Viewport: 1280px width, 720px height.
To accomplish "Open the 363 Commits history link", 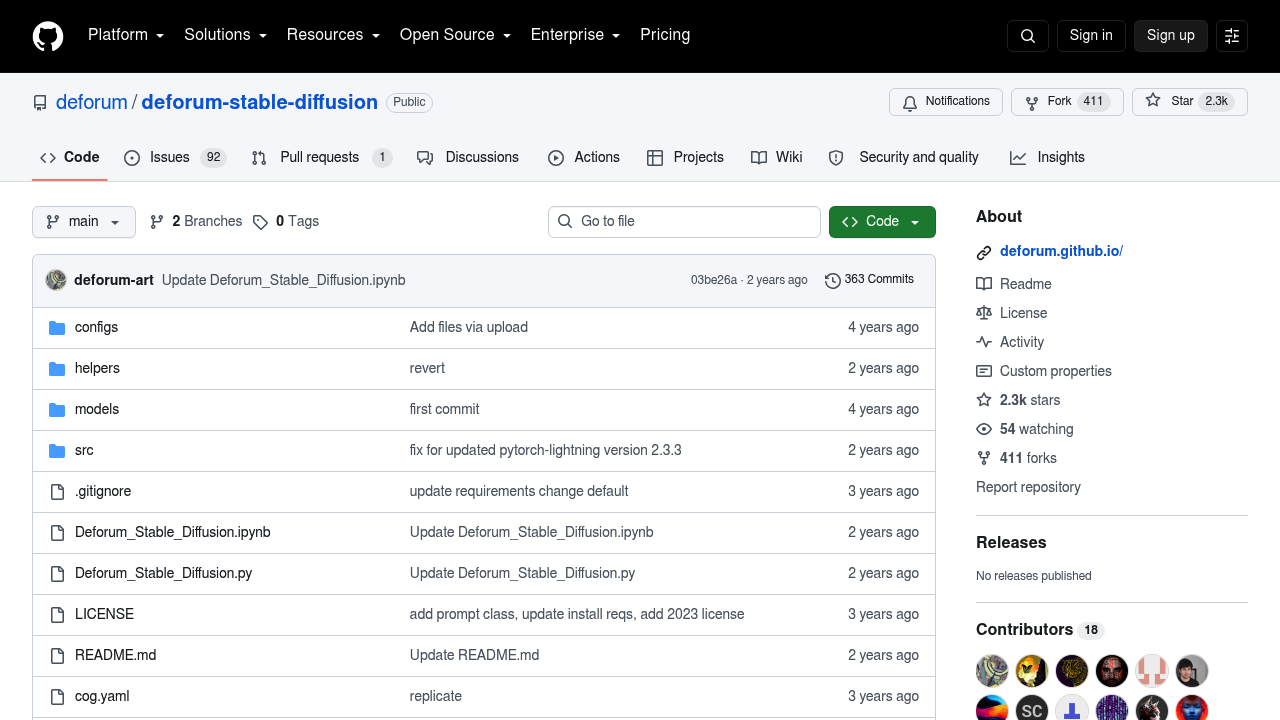I will pyautogui.click(x=869, y=280).
